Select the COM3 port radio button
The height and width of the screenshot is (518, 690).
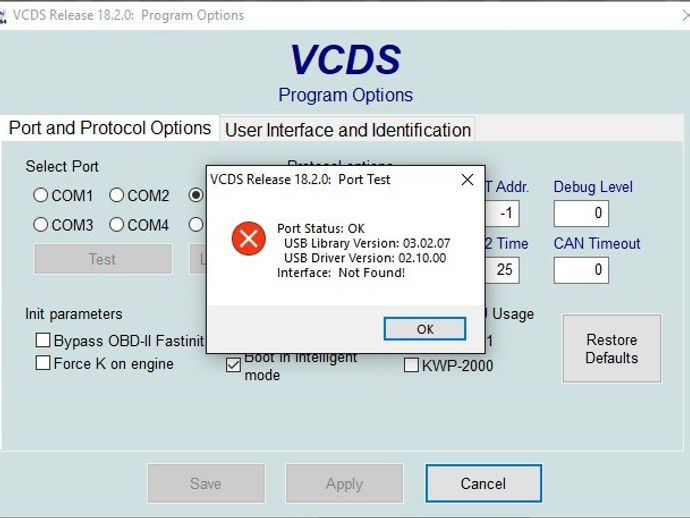pos(40,225)
